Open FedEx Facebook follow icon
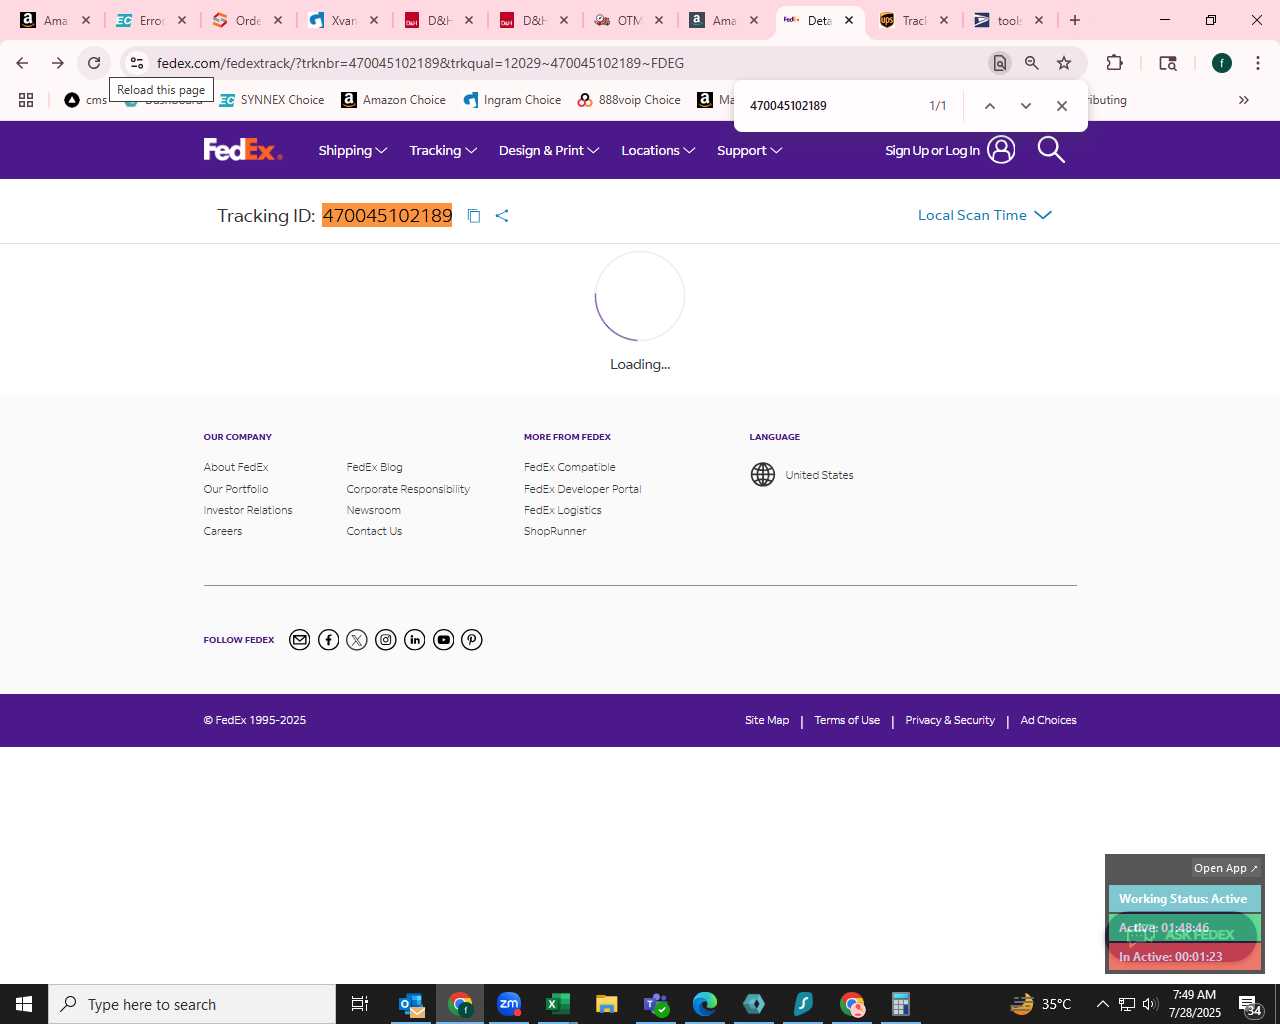This screenshot has height=1024, width=1280. pyautogui.click(x=328, y=640)
